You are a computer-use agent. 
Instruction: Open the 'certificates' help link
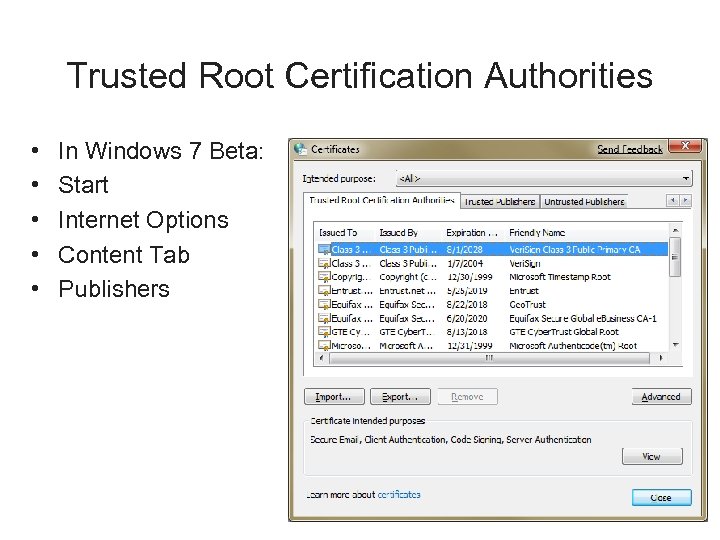pos(399,495)
